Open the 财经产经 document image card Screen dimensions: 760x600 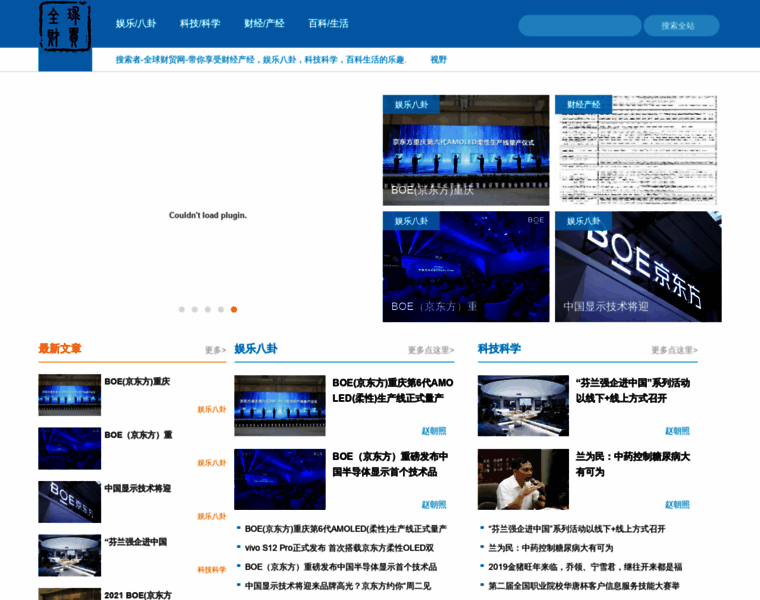[638, 150]
